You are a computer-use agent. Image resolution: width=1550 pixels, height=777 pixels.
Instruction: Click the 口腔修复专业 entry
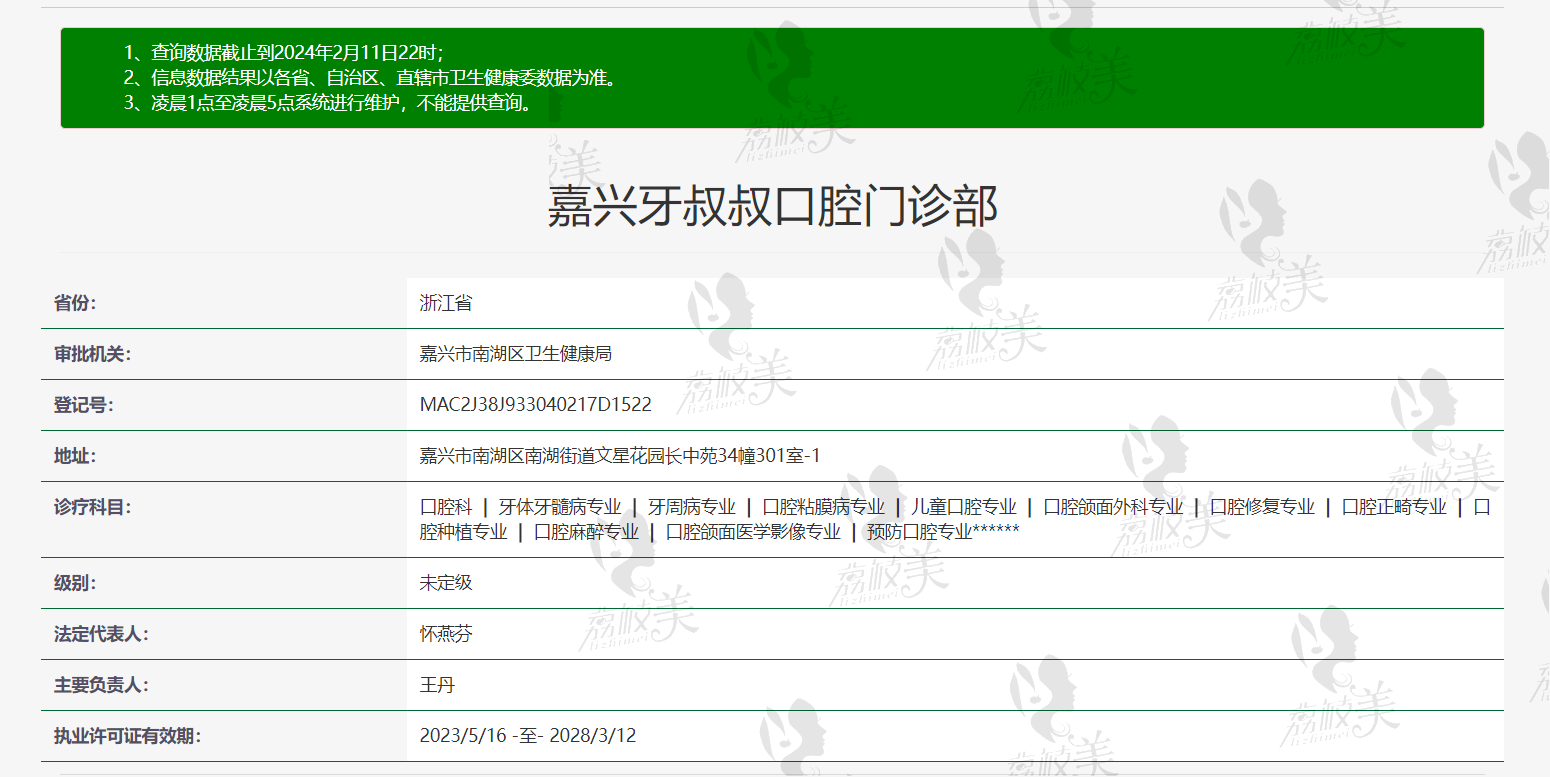pos(1263,507)
